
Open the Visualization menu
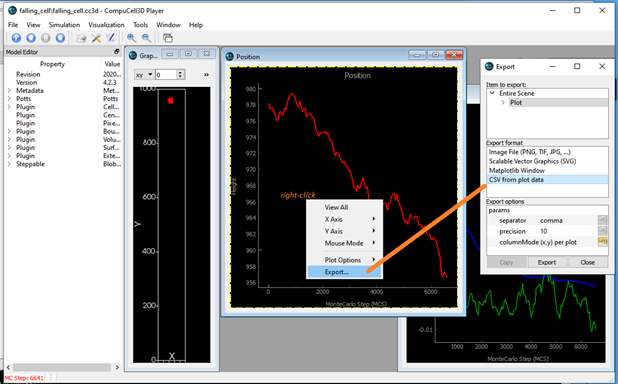106,25
